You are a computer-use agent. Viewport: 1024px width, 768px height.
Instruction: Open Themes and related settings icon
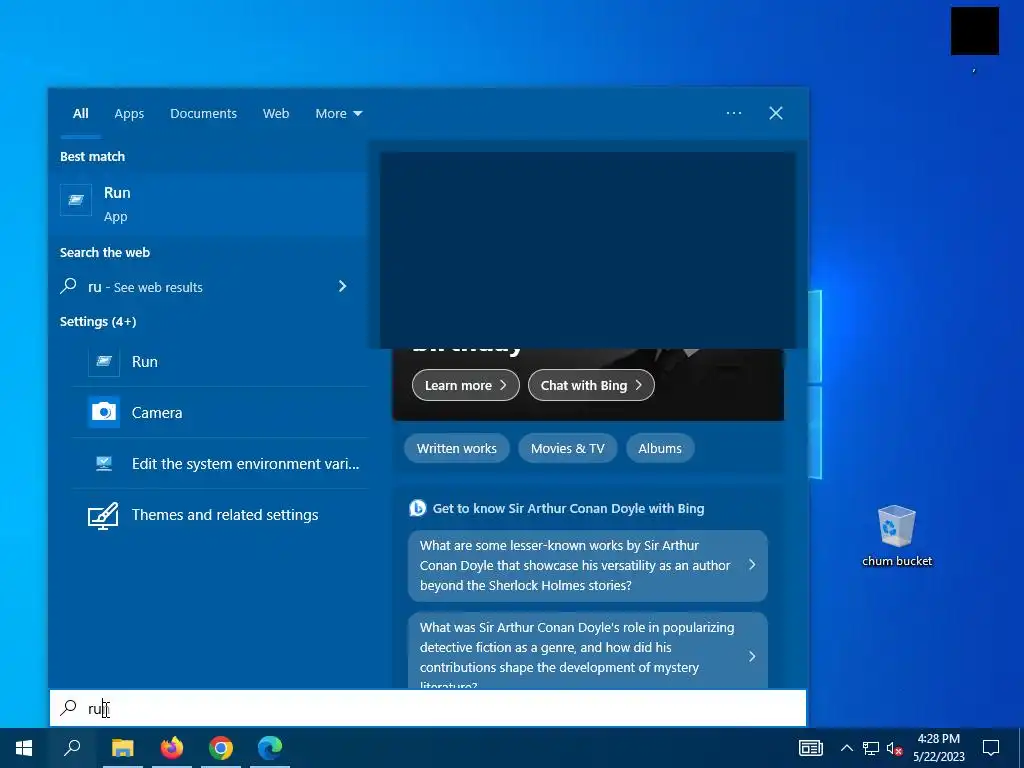[x=103, y=515]
